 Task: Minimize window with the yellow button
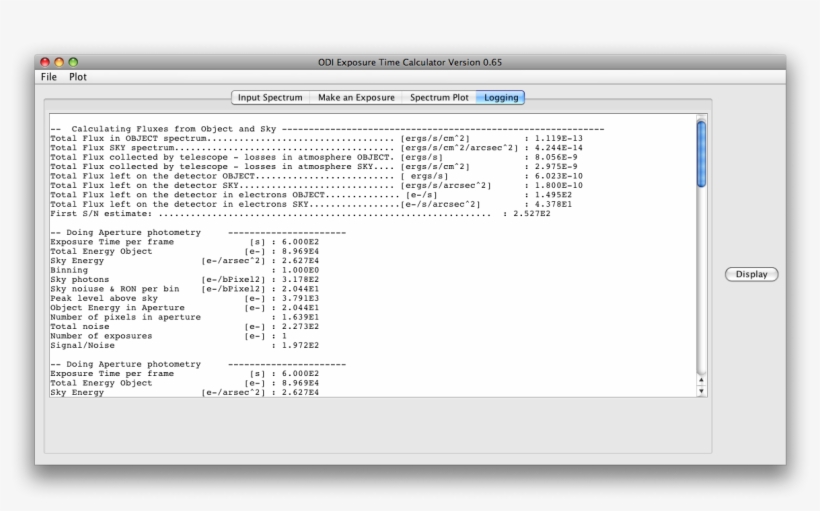click(59, 62)
